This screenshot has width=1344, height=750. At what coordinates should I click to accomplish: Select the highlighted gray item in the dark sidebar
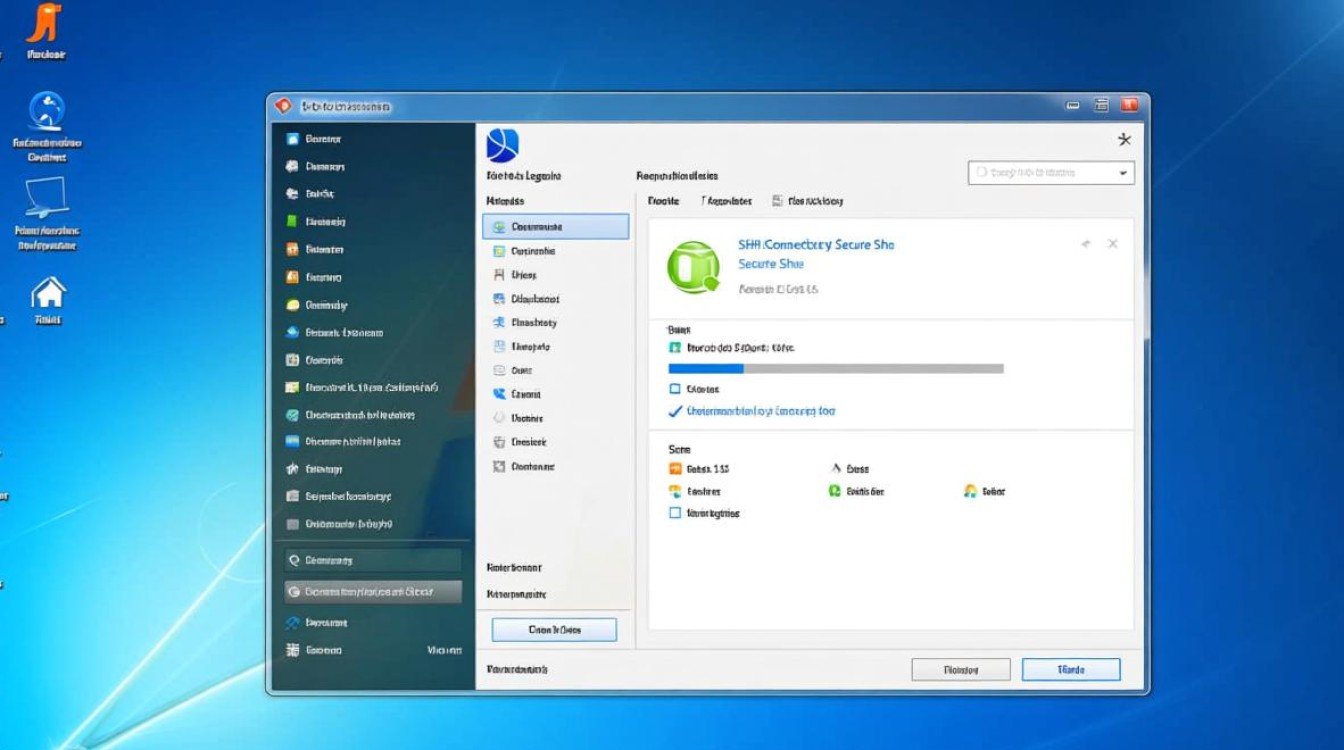pyautogui.click(x=373, y=592)
